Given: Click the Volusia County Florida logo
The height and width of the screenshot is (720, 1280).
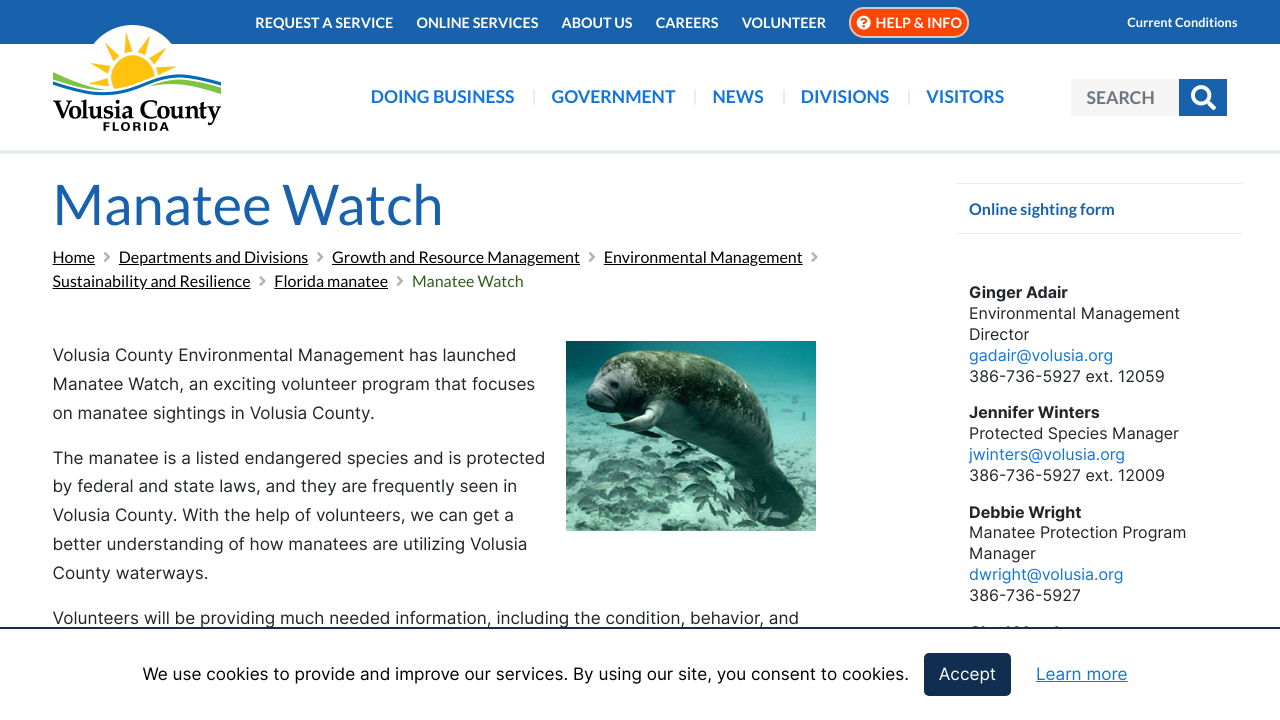Looking at the screenshot, I should (x=137, y=80).
